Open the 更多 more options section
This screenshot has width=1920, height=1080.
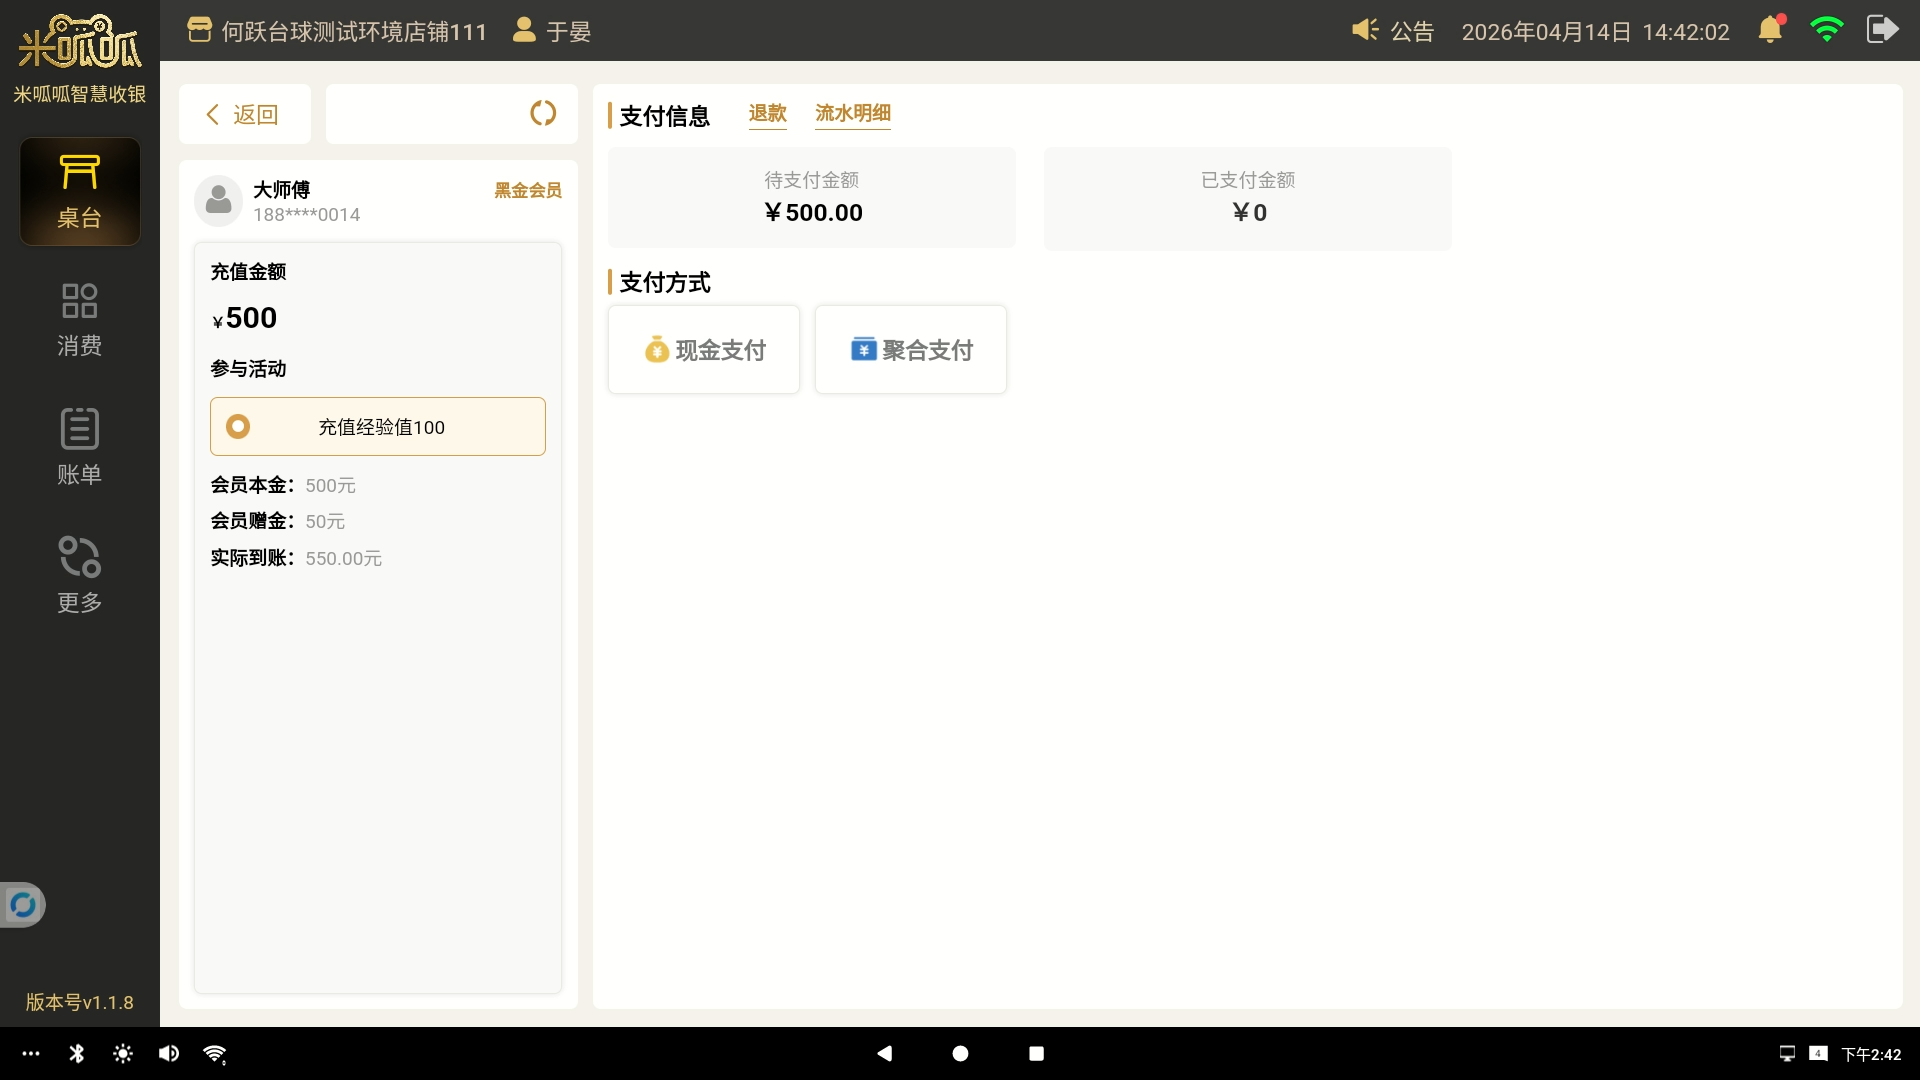(x=79, y=575)
